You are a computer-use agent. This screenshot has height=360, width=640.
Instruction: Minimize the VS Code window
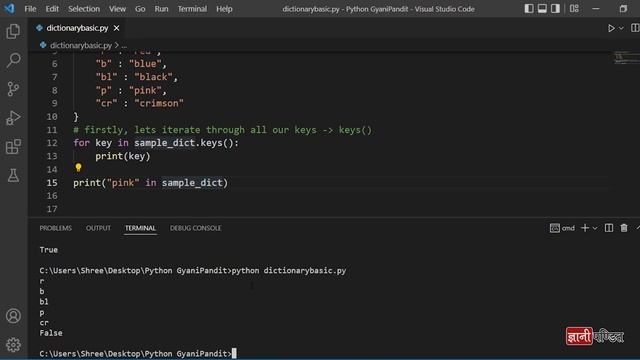point(596,9)
